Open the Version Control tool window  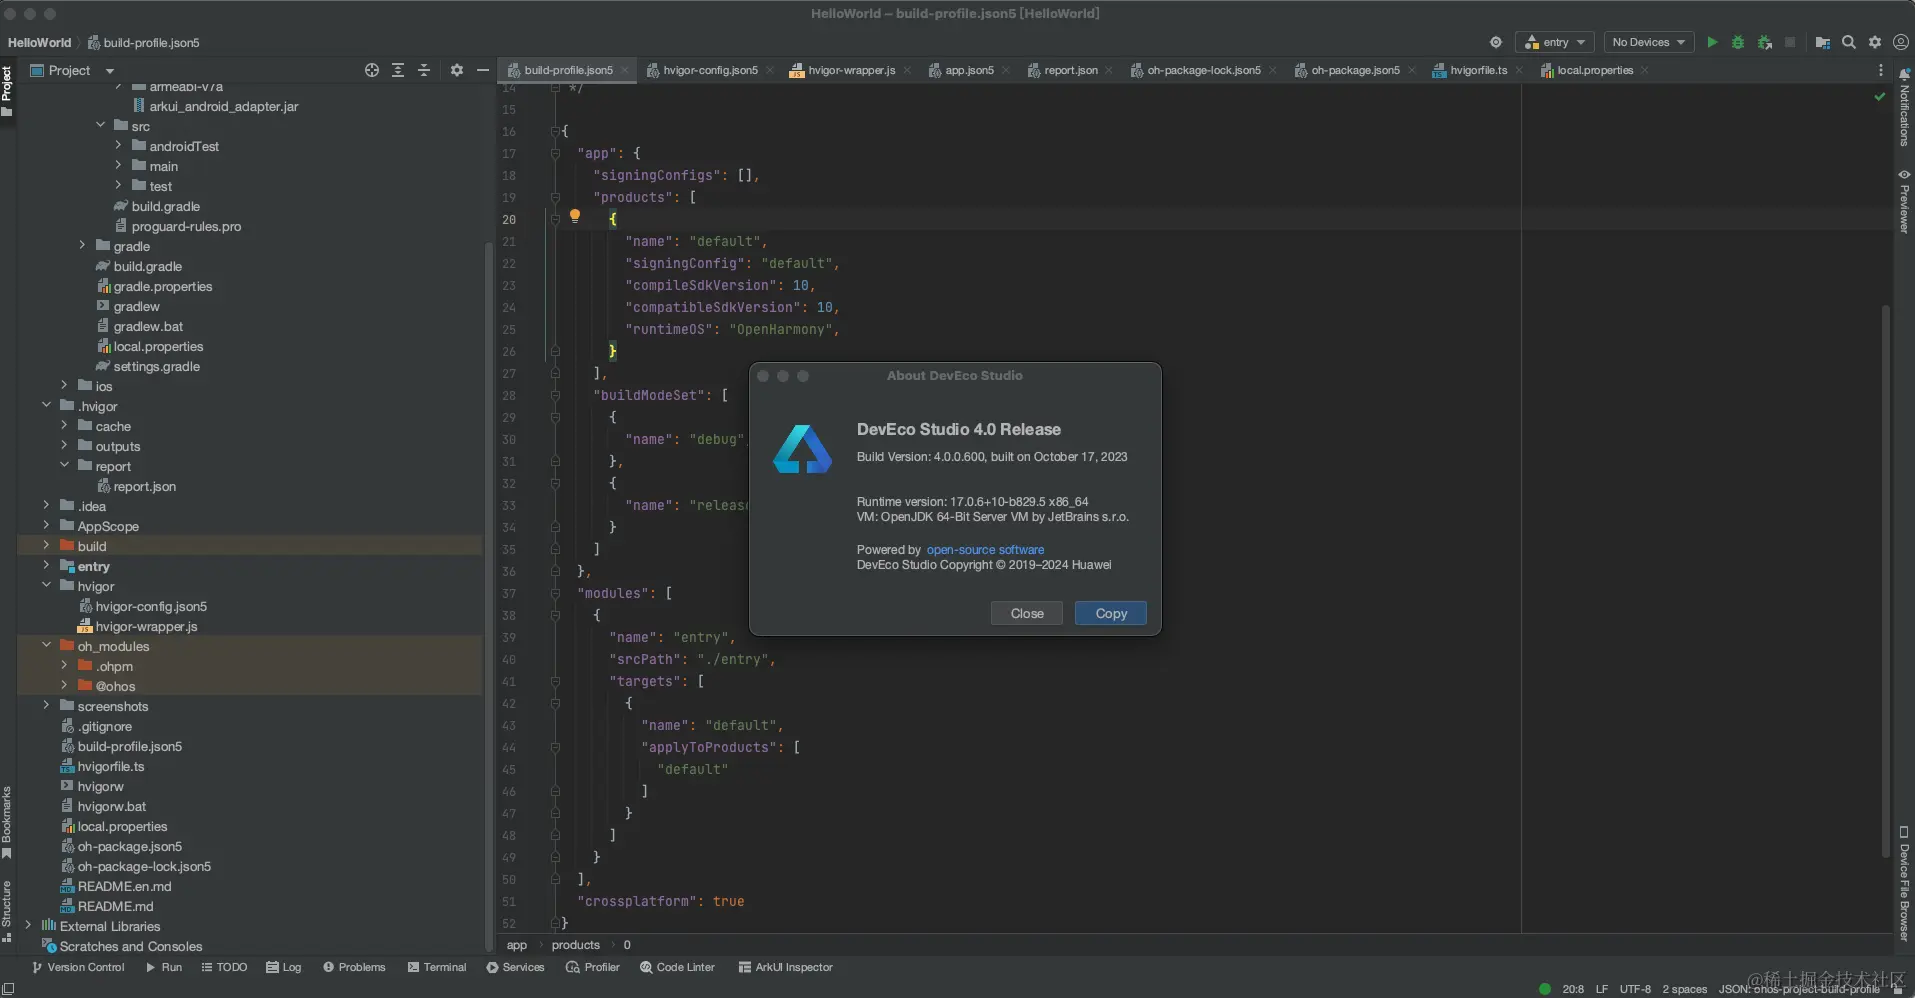78,967
